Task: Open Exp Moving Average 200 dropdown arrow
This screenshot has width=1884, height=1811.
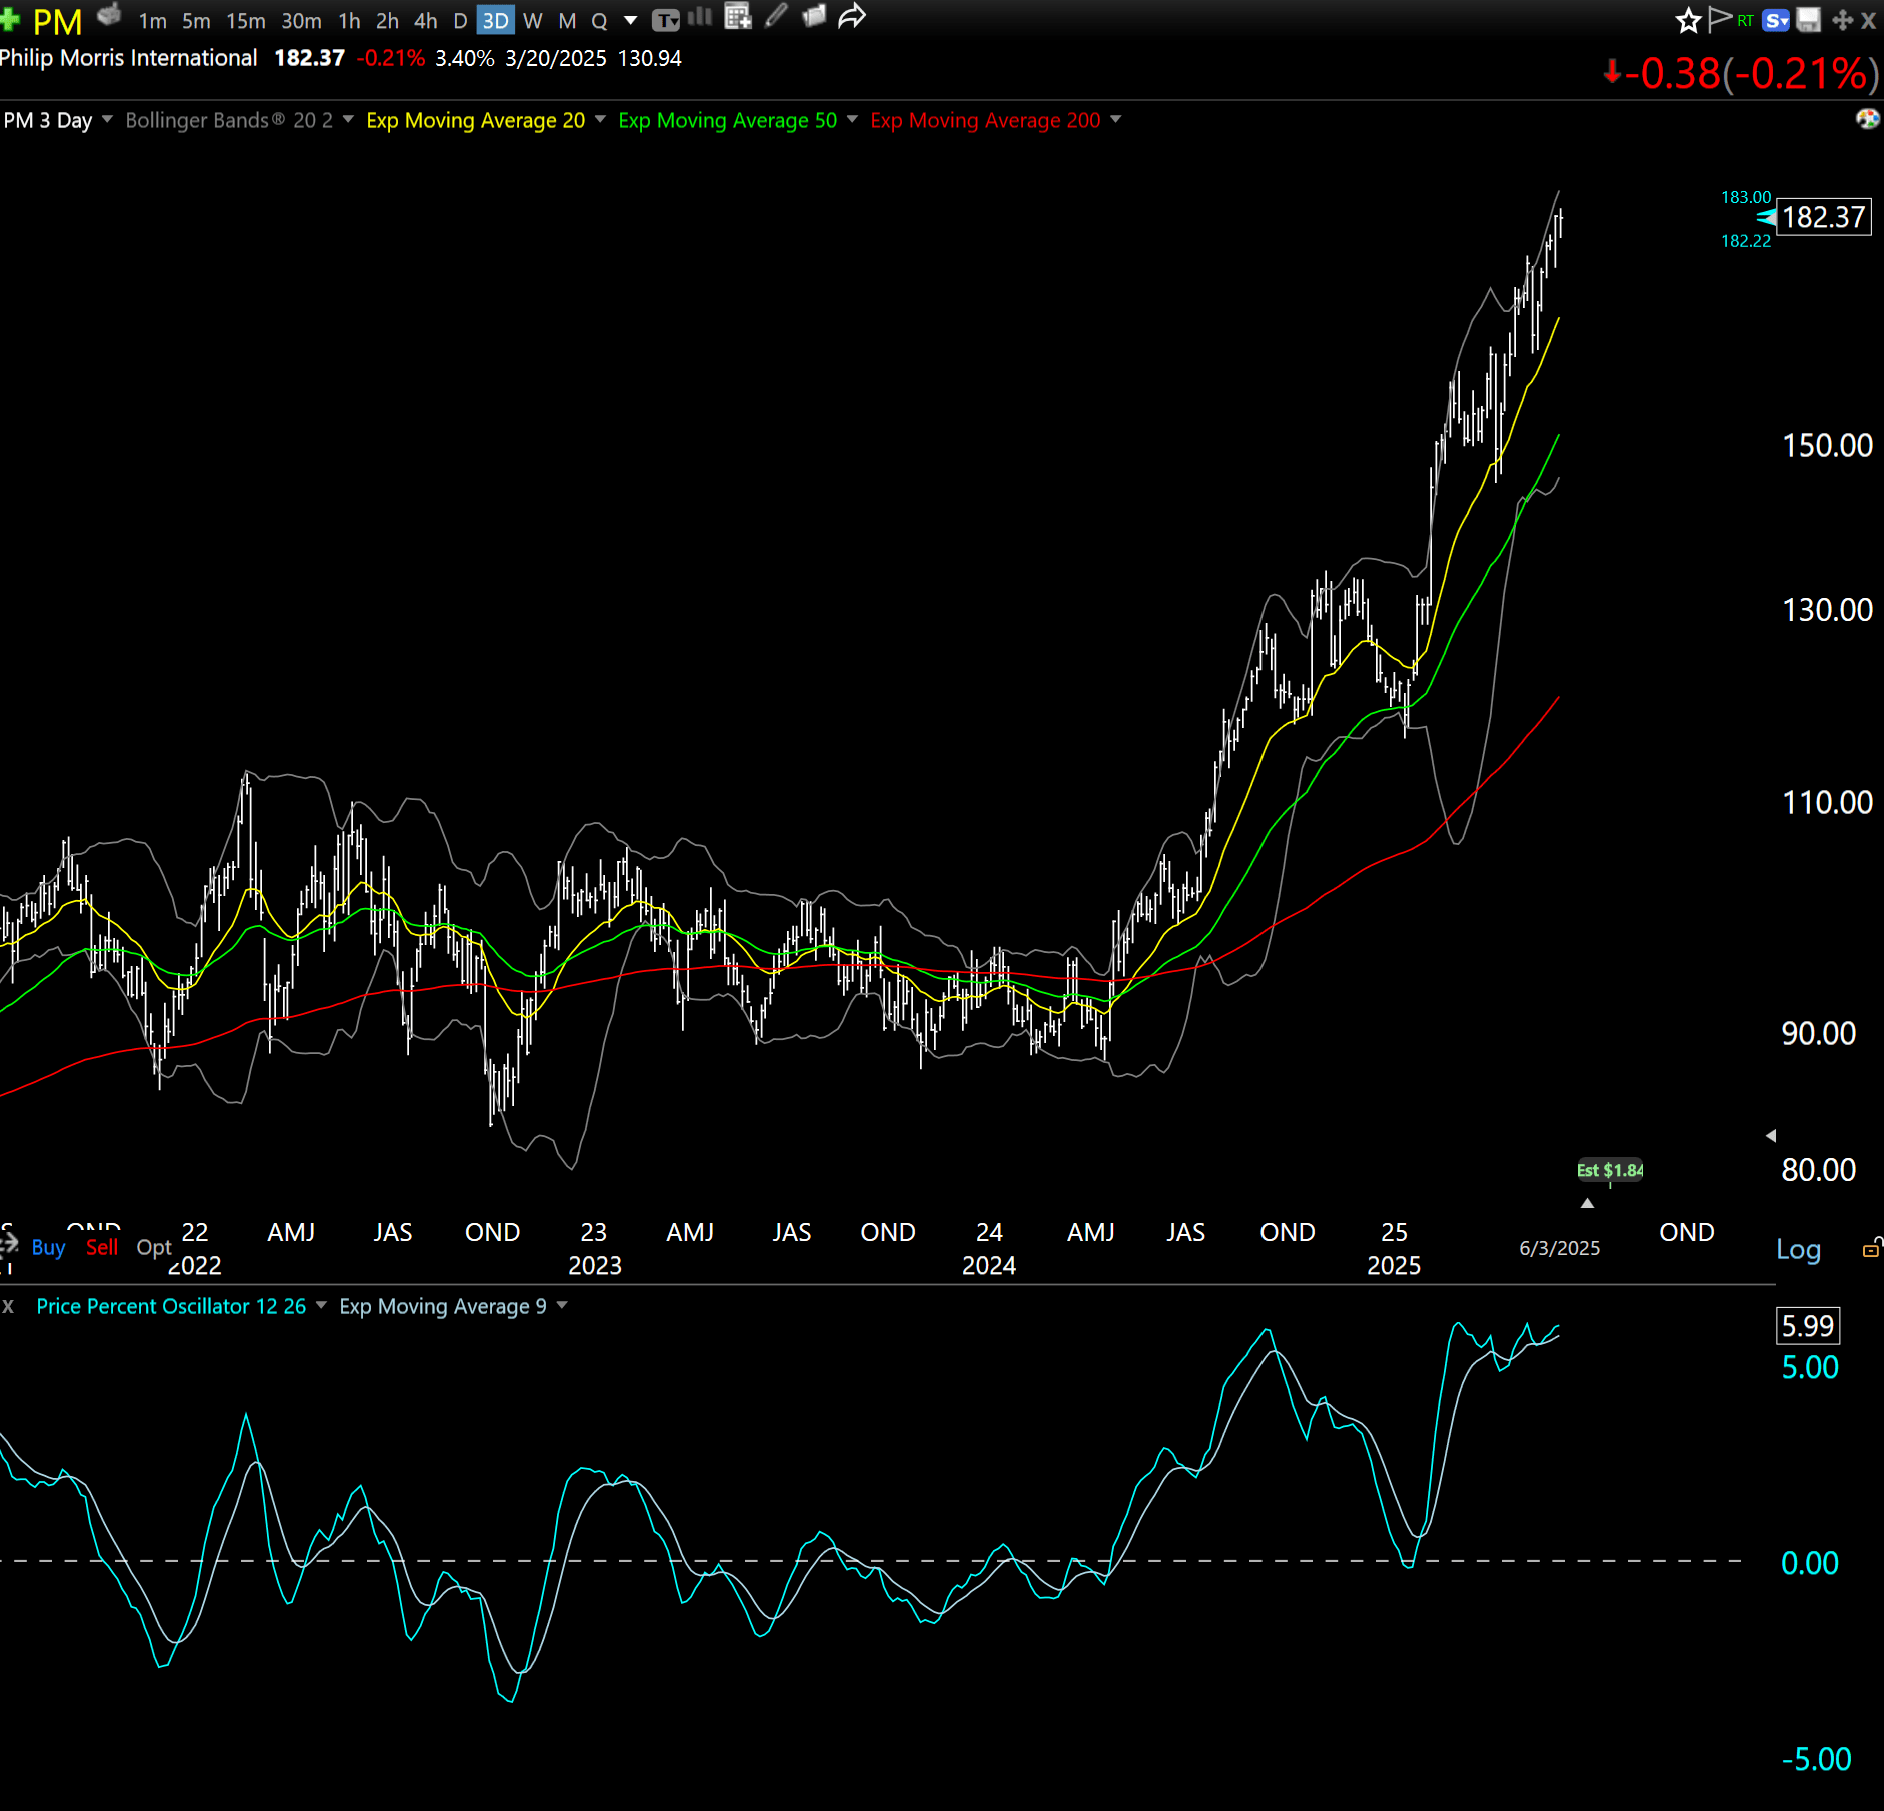Action: (1115, 120)
